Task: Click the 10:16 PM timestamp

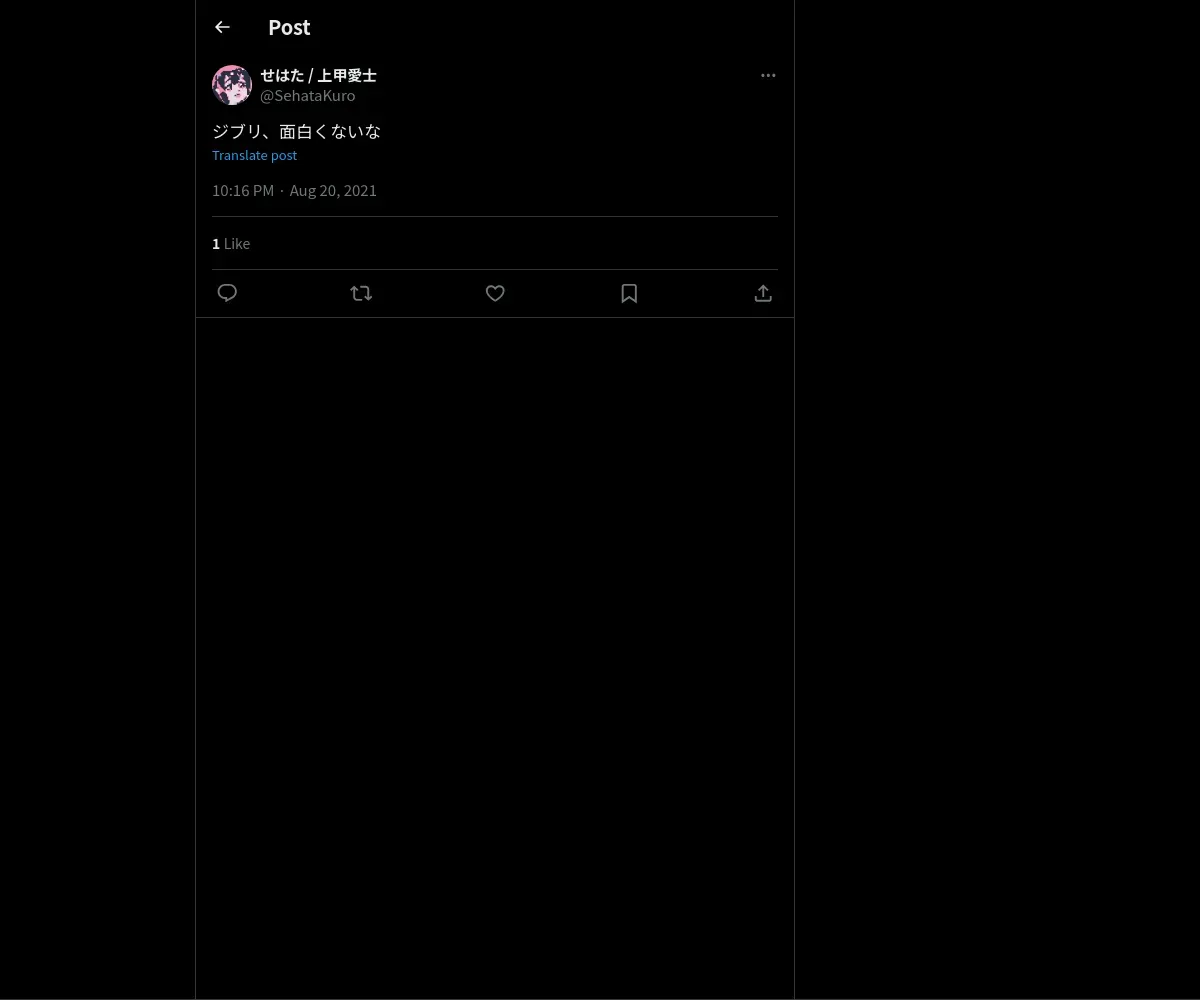Action: pyautogui.click(x=243, y=190)
